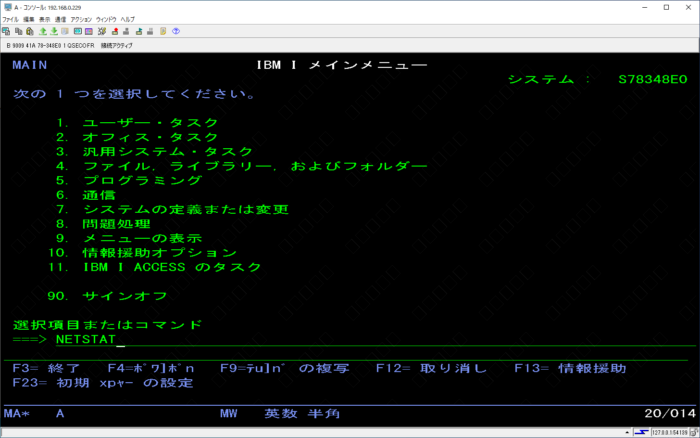Click the blue globe help icon
The image size is (700, 438).
(176, 31)
